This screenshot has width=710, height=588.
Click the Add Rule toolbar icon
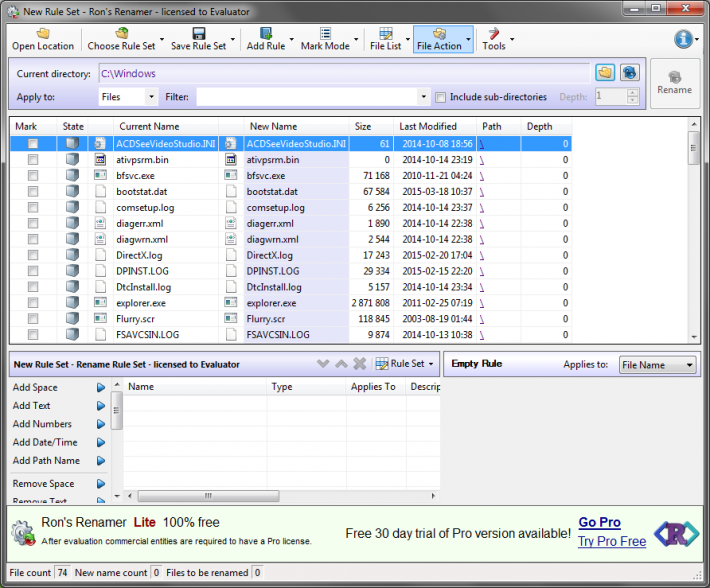click(x=266, y=33)
